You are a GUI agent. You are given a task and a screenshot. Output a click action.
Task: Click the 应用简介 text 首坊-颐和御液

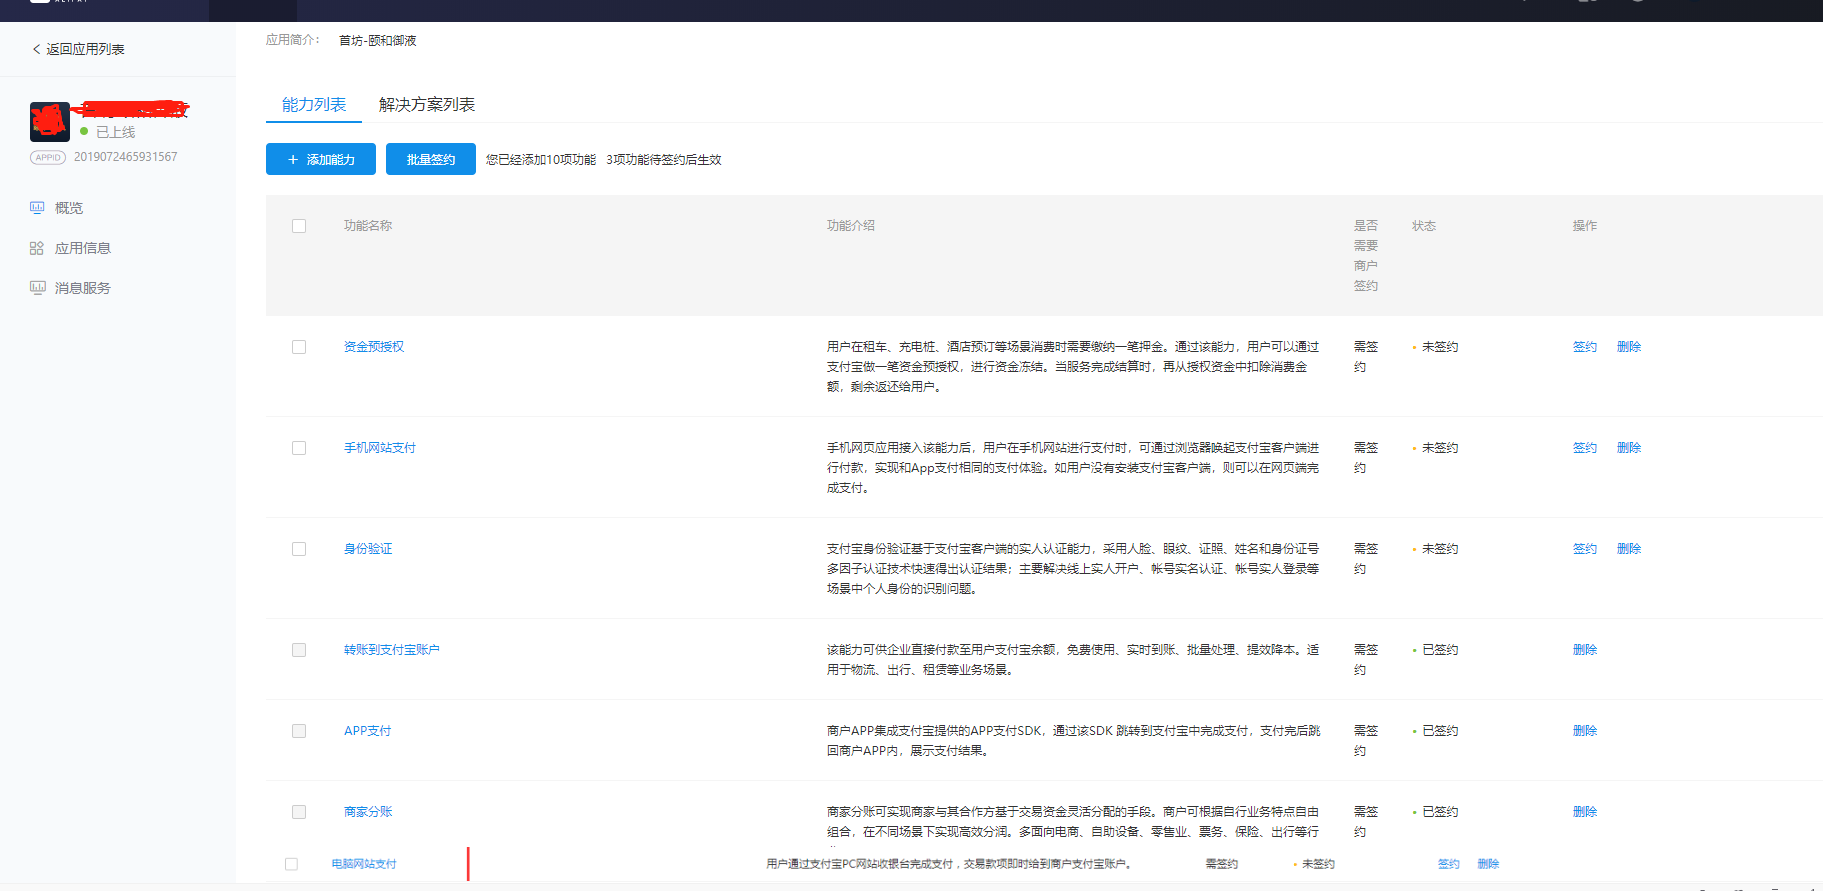point(378,41)
